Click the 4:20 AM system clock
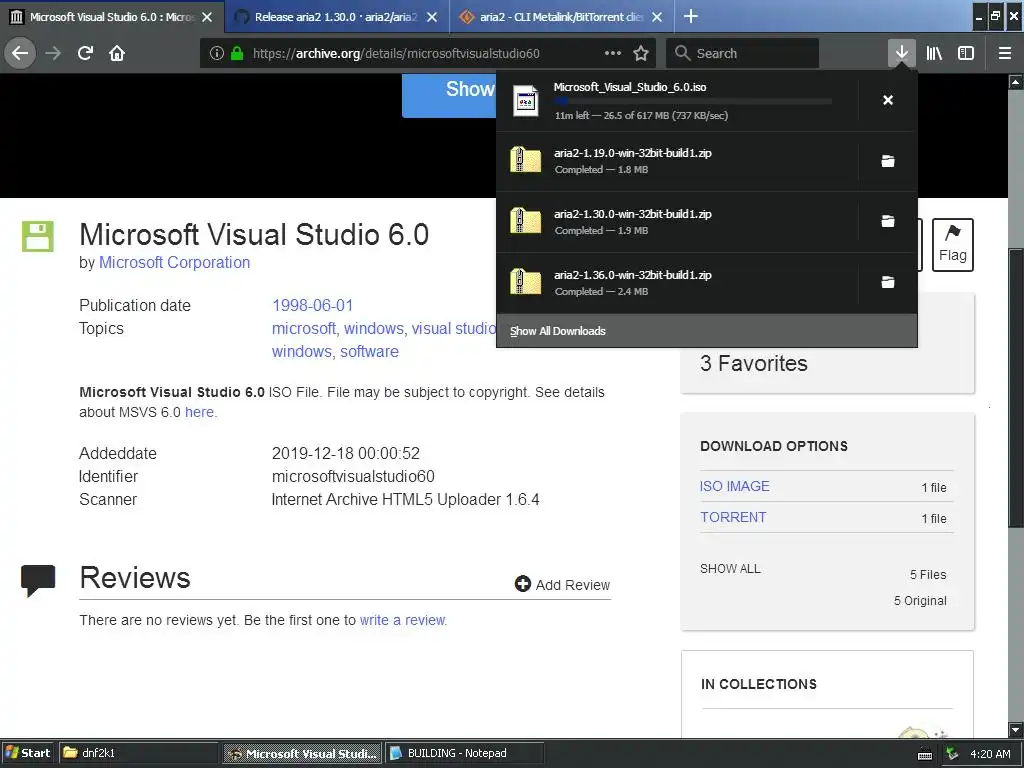The height and width of the screenshot is (768, 1024). tap(990, 754)
